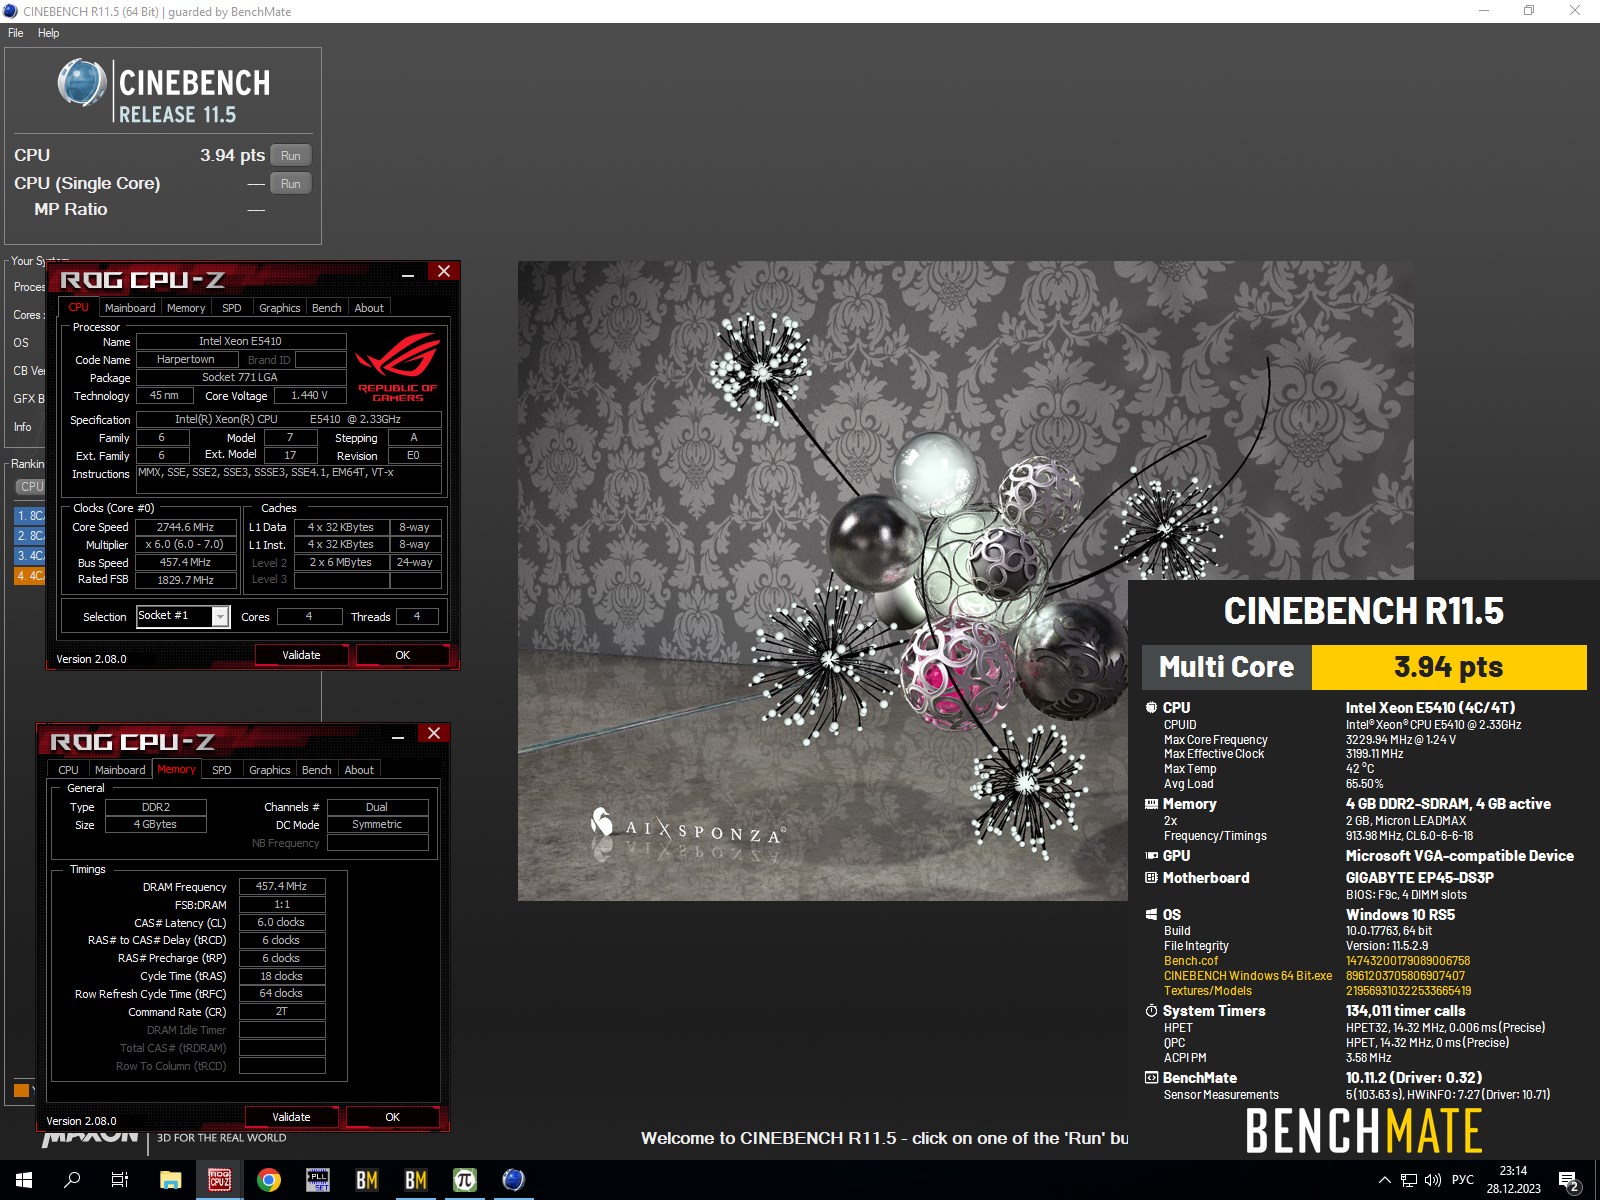Screen dimensions: 1600x1200
Task: Select Bench tab in lower CPU-Z window
Action: 317,770
